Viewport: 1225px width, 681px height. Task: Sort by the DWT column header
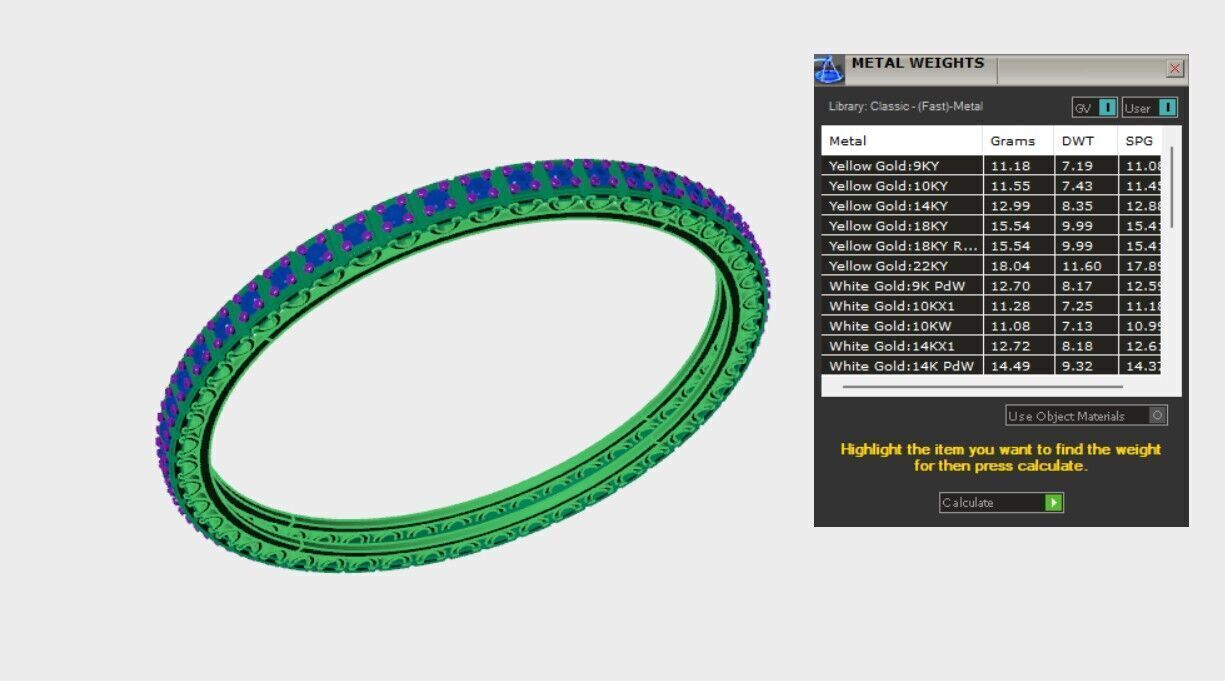point(1086,141)
